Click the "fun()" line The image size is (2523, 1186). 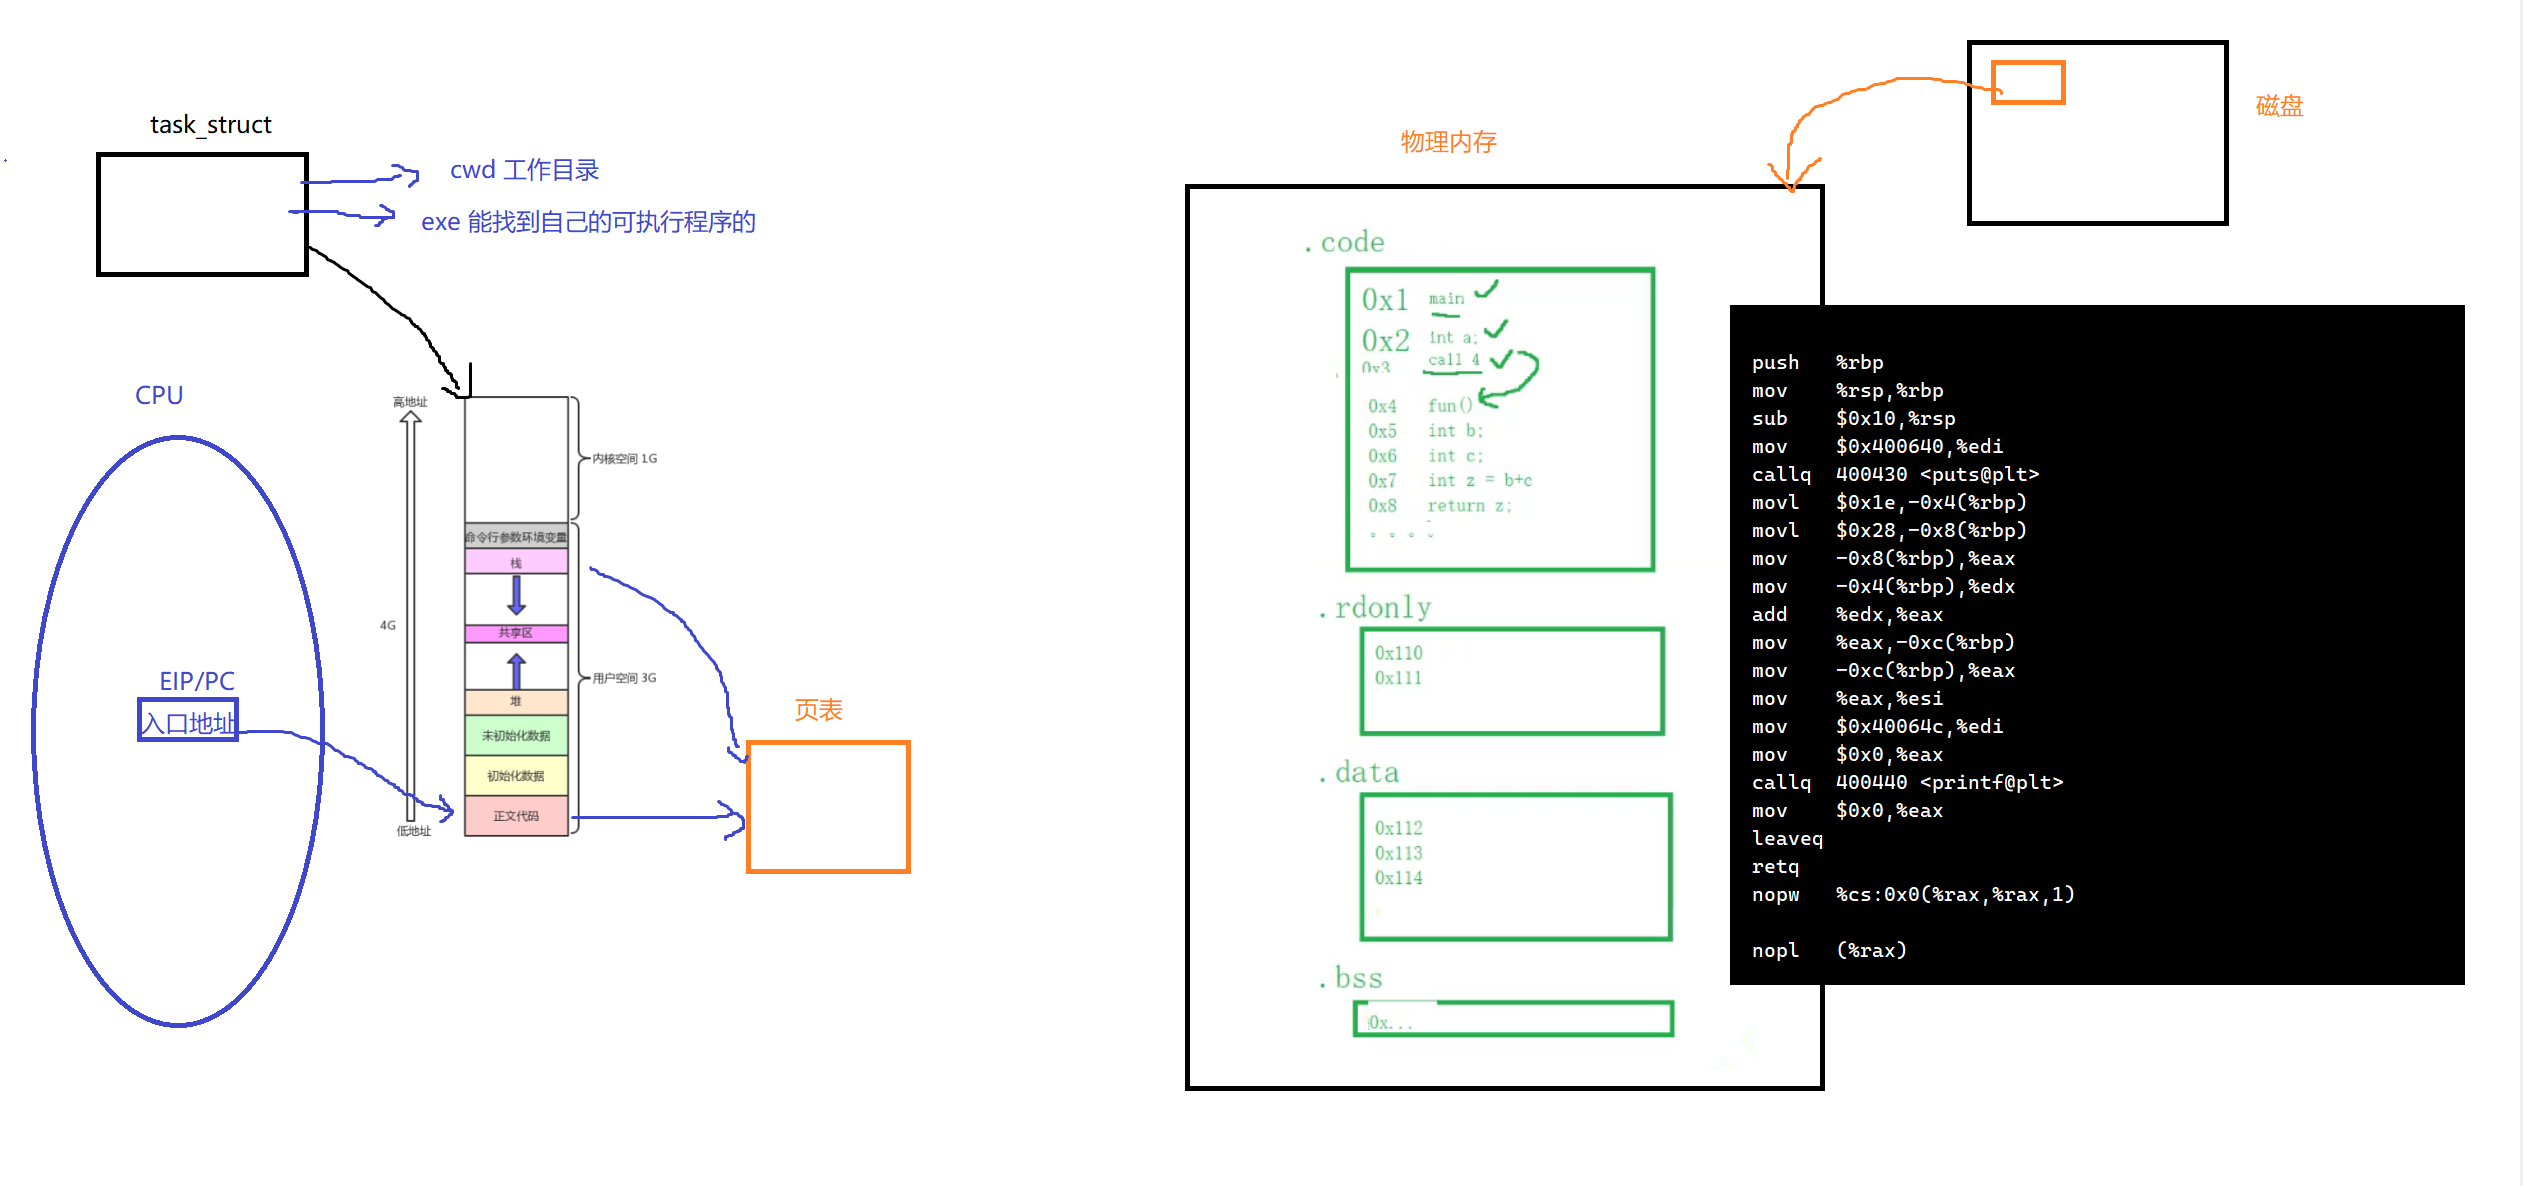pos(1450,405)
